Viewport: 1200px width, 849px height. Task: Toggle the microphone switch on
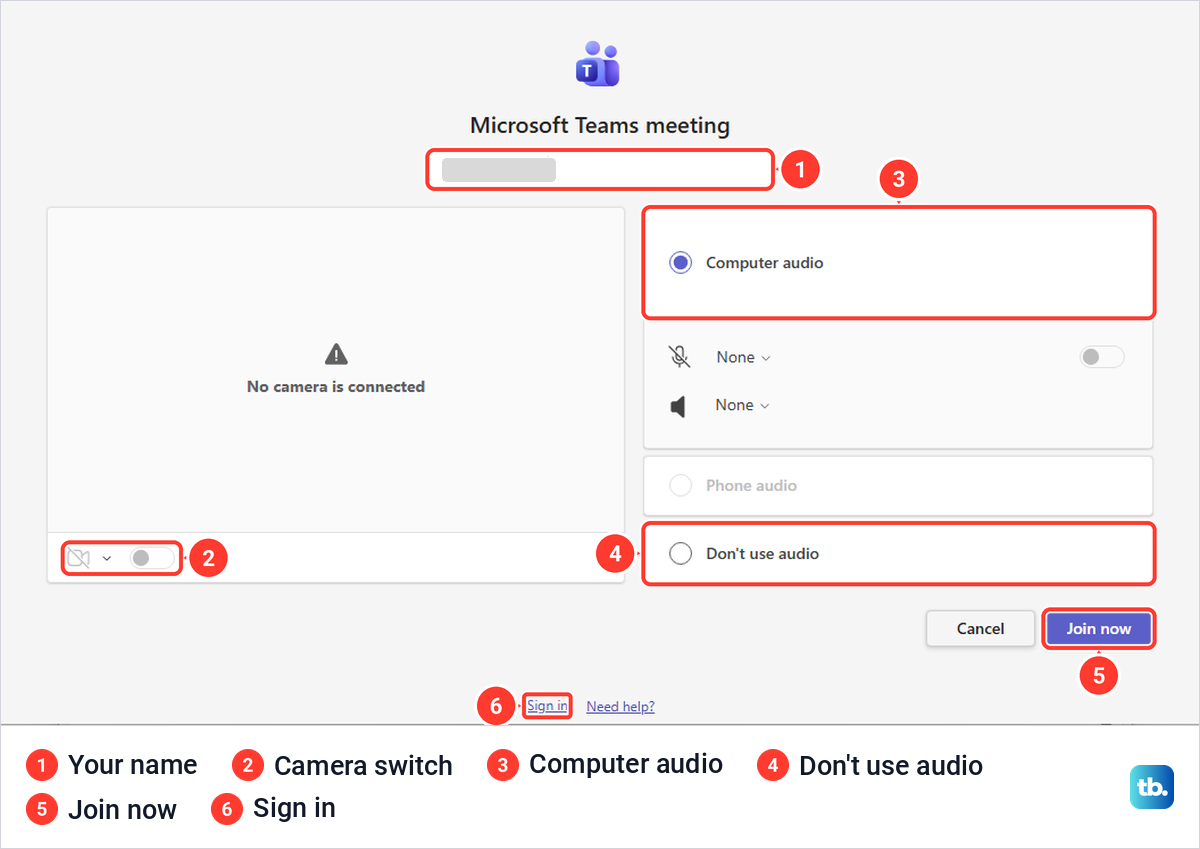(1102, 357)
